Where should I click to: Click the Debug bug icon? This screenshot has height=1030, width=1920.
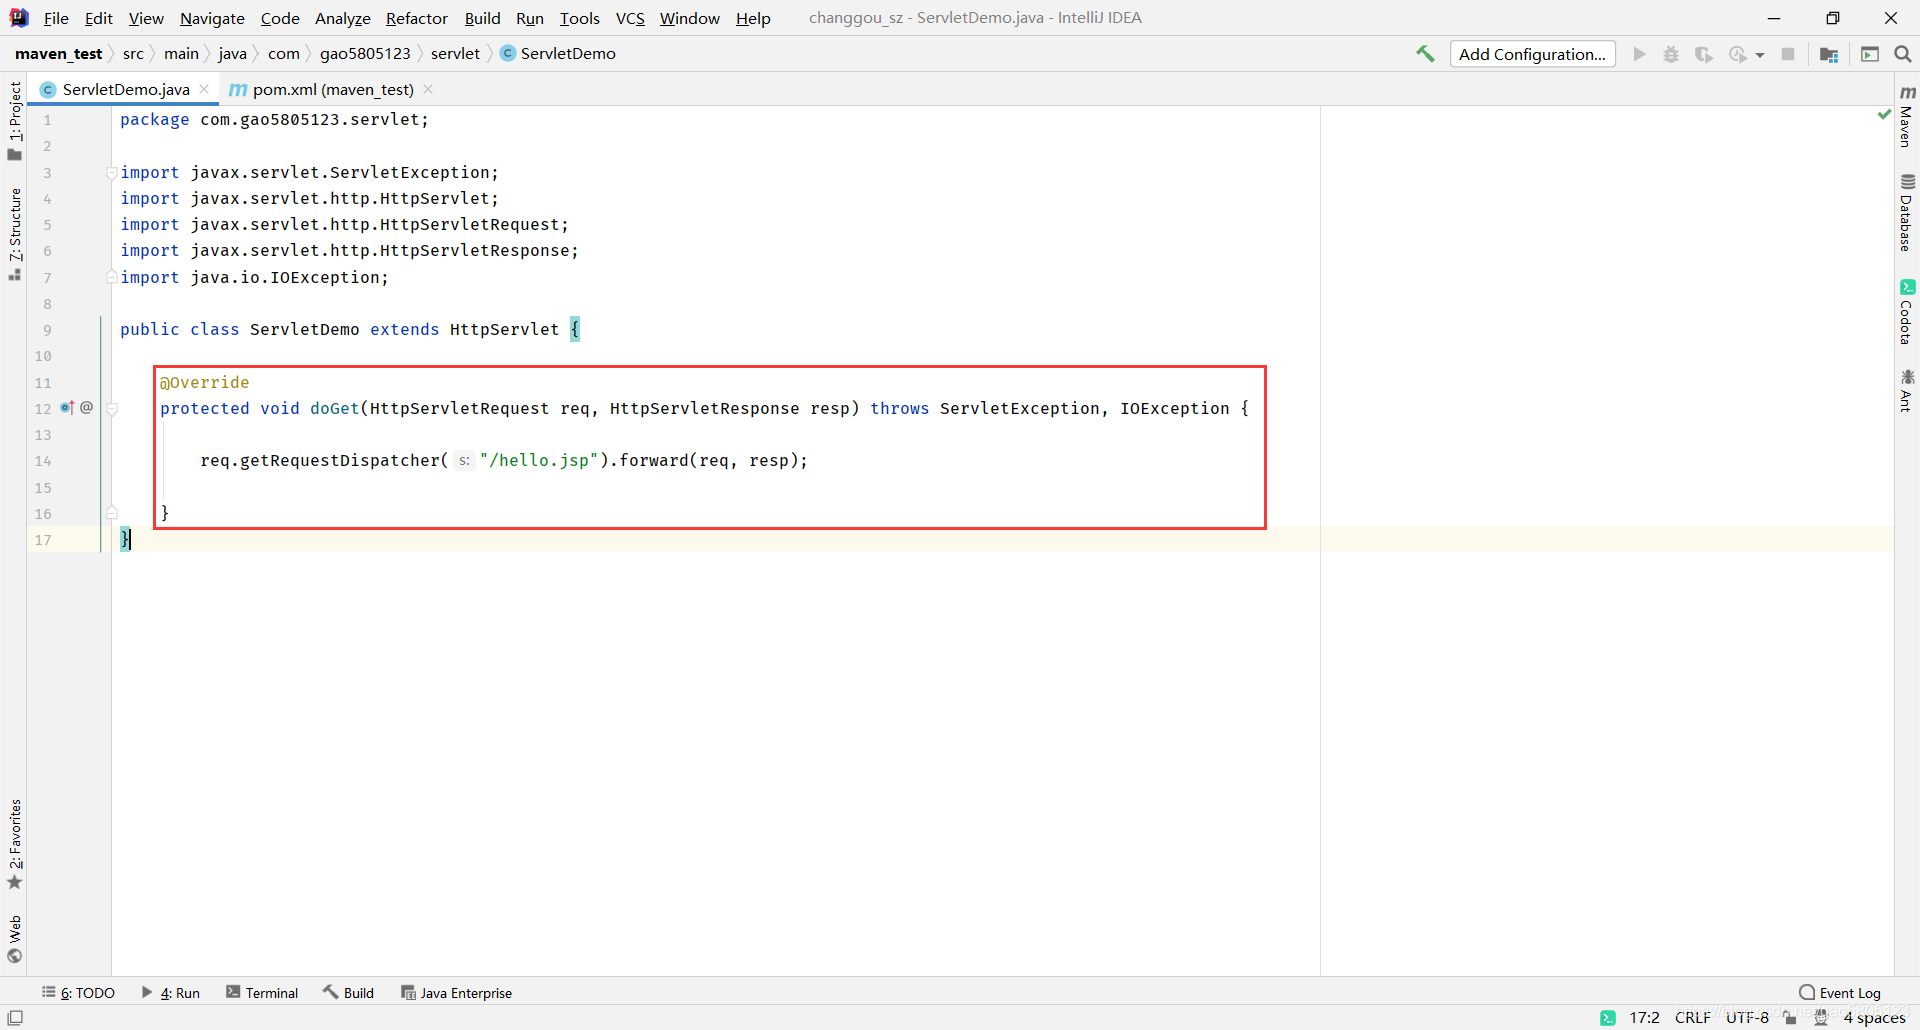[1671, 54]
